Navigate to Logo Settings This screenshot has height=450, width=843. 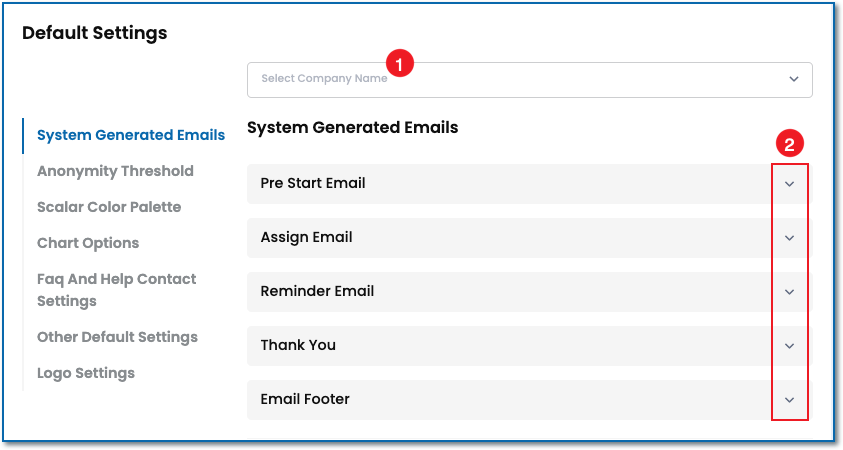coord(86,373)
